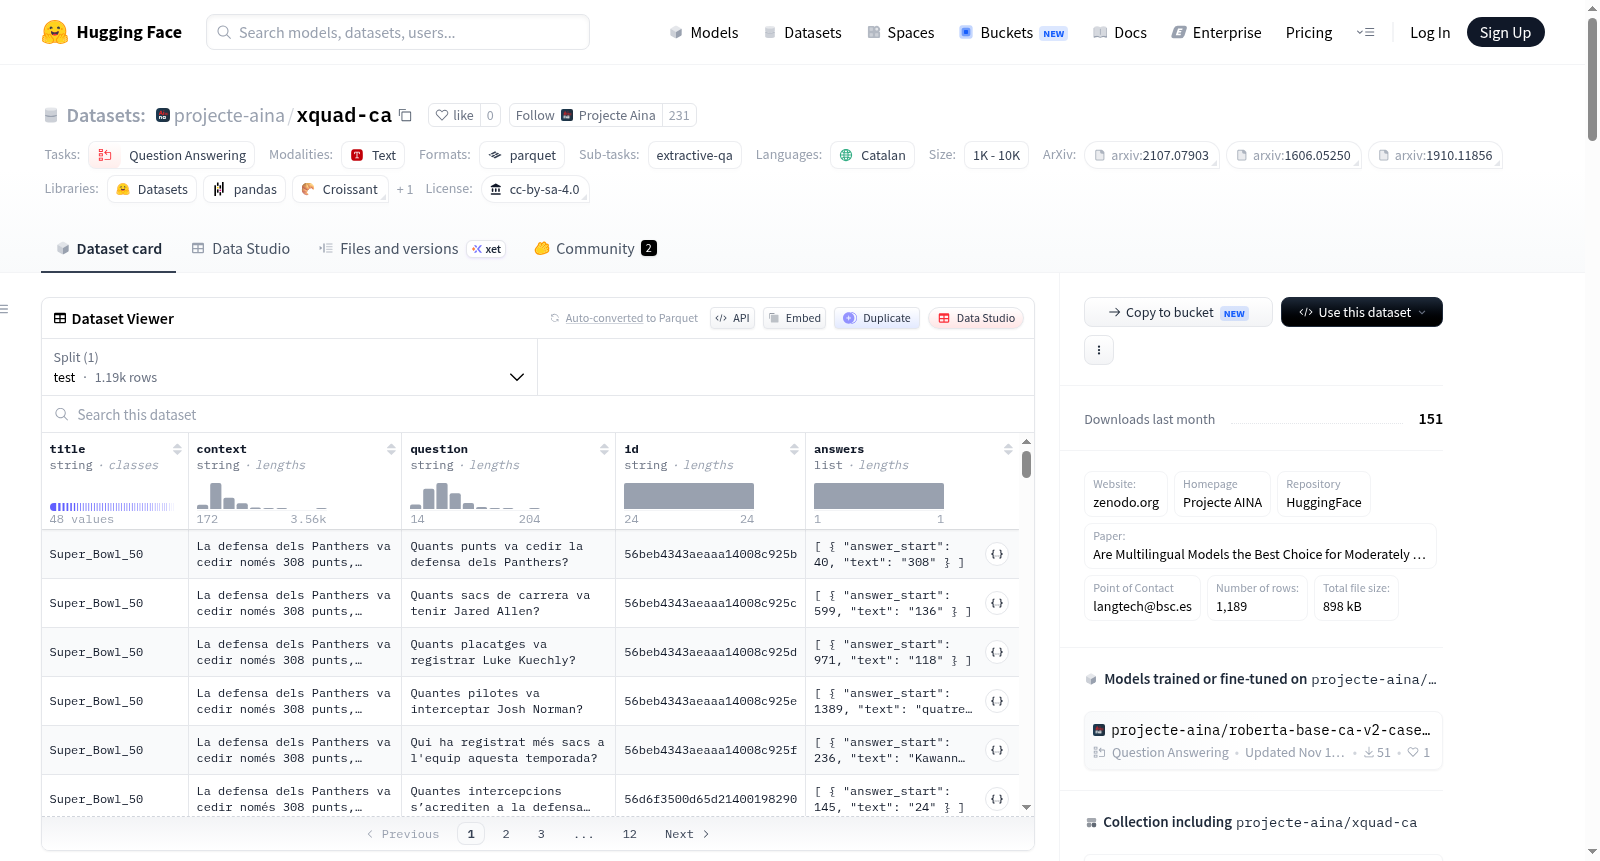
Task: Open Data Studio from viewer header
Action: pyautogui.click(x=976, y=318)
